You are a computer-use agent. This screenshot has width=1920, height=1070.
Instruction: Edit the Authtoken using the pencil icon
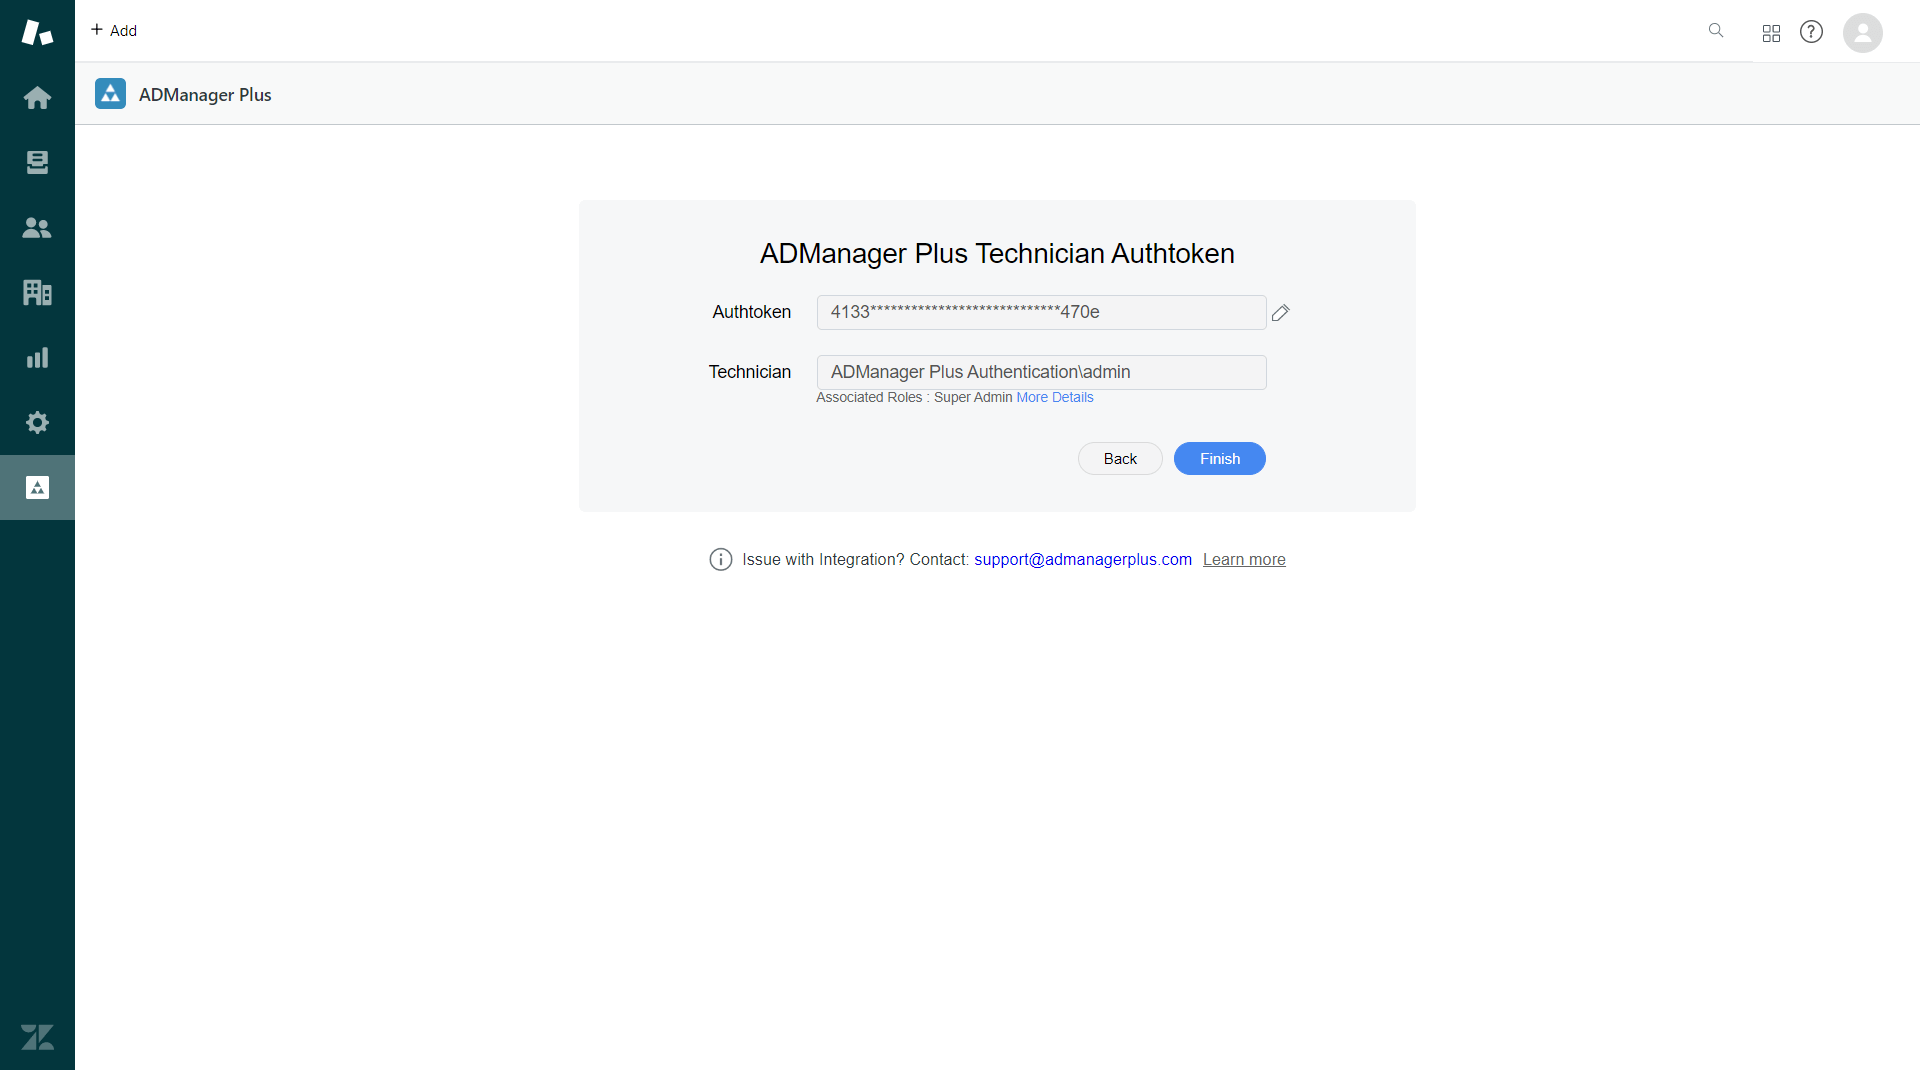(x=1281, y=313)
